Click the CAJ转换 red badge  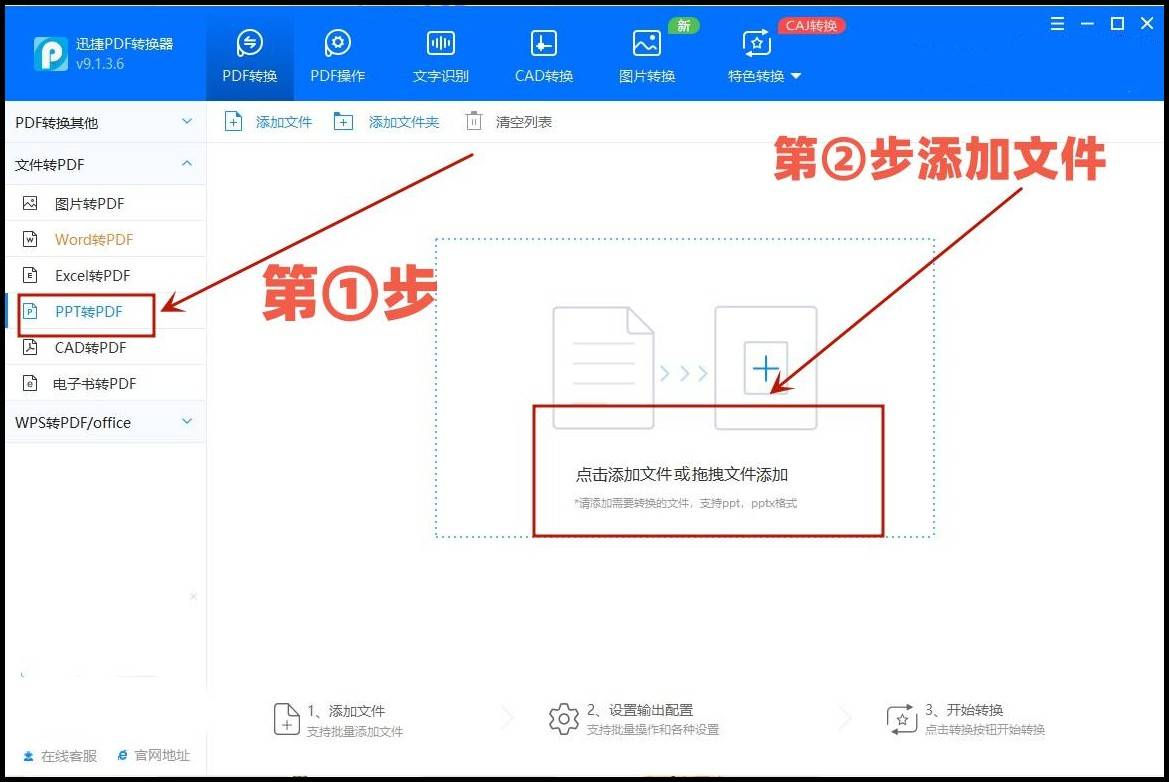pos(811,25)
